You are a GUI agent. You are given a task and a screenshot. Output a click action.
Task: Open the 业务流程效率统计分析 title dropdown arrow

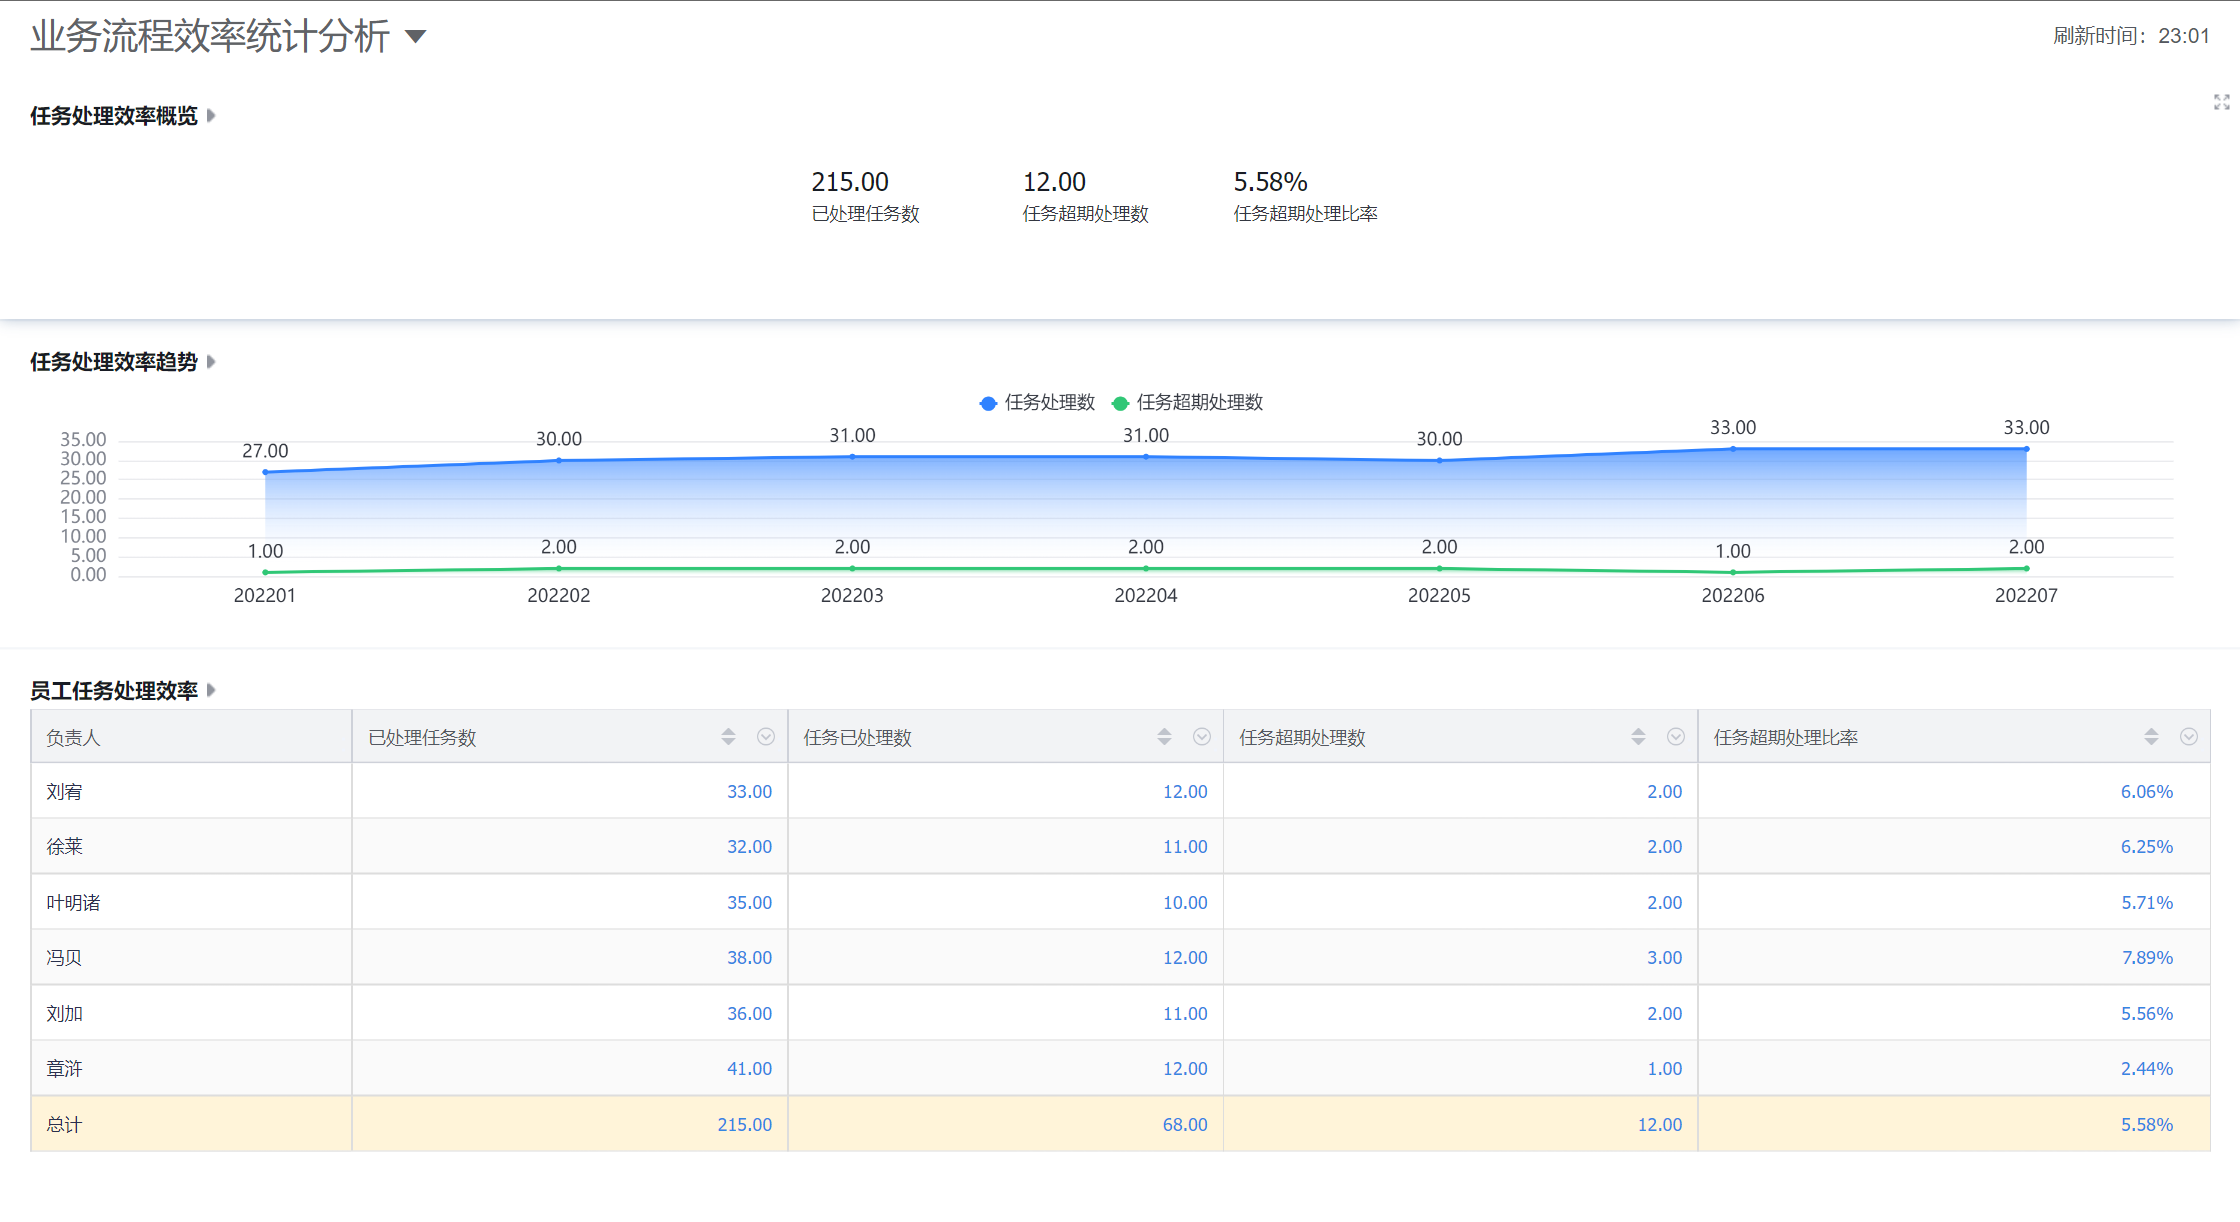(416, 37)
